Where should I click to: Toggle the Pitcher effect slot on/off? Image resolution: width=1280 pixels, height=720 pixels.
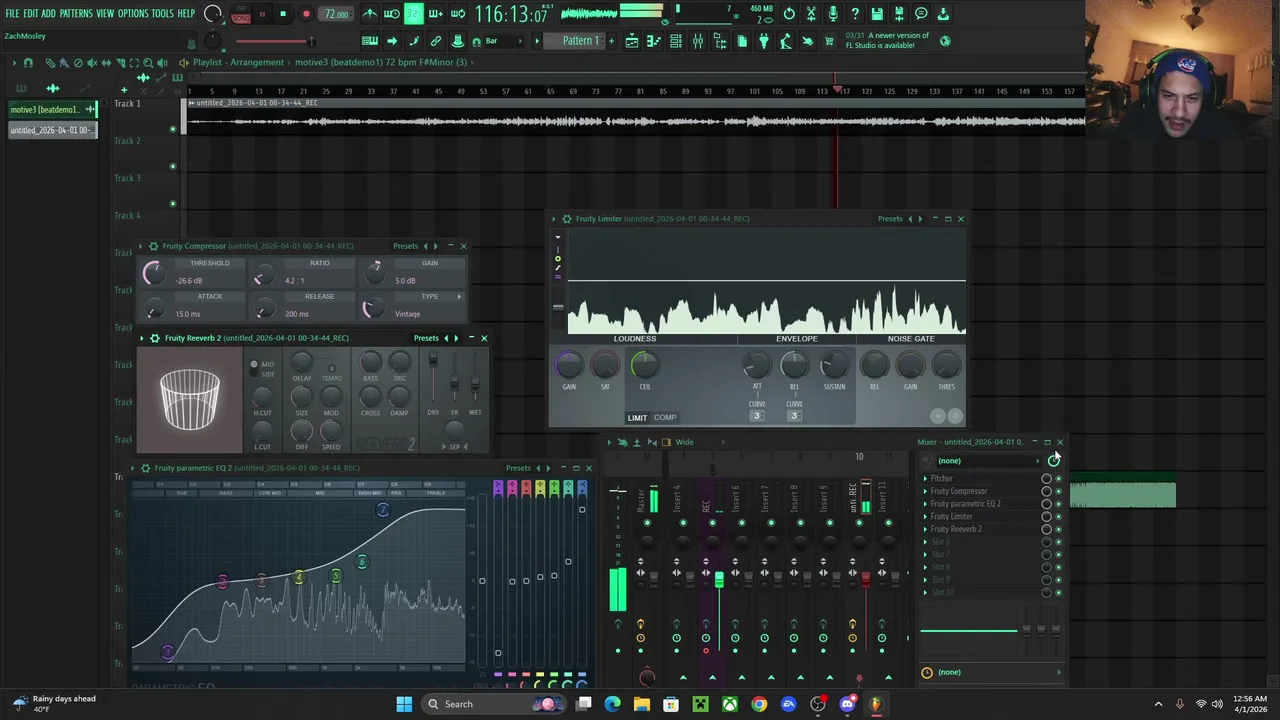(1059, 478)
